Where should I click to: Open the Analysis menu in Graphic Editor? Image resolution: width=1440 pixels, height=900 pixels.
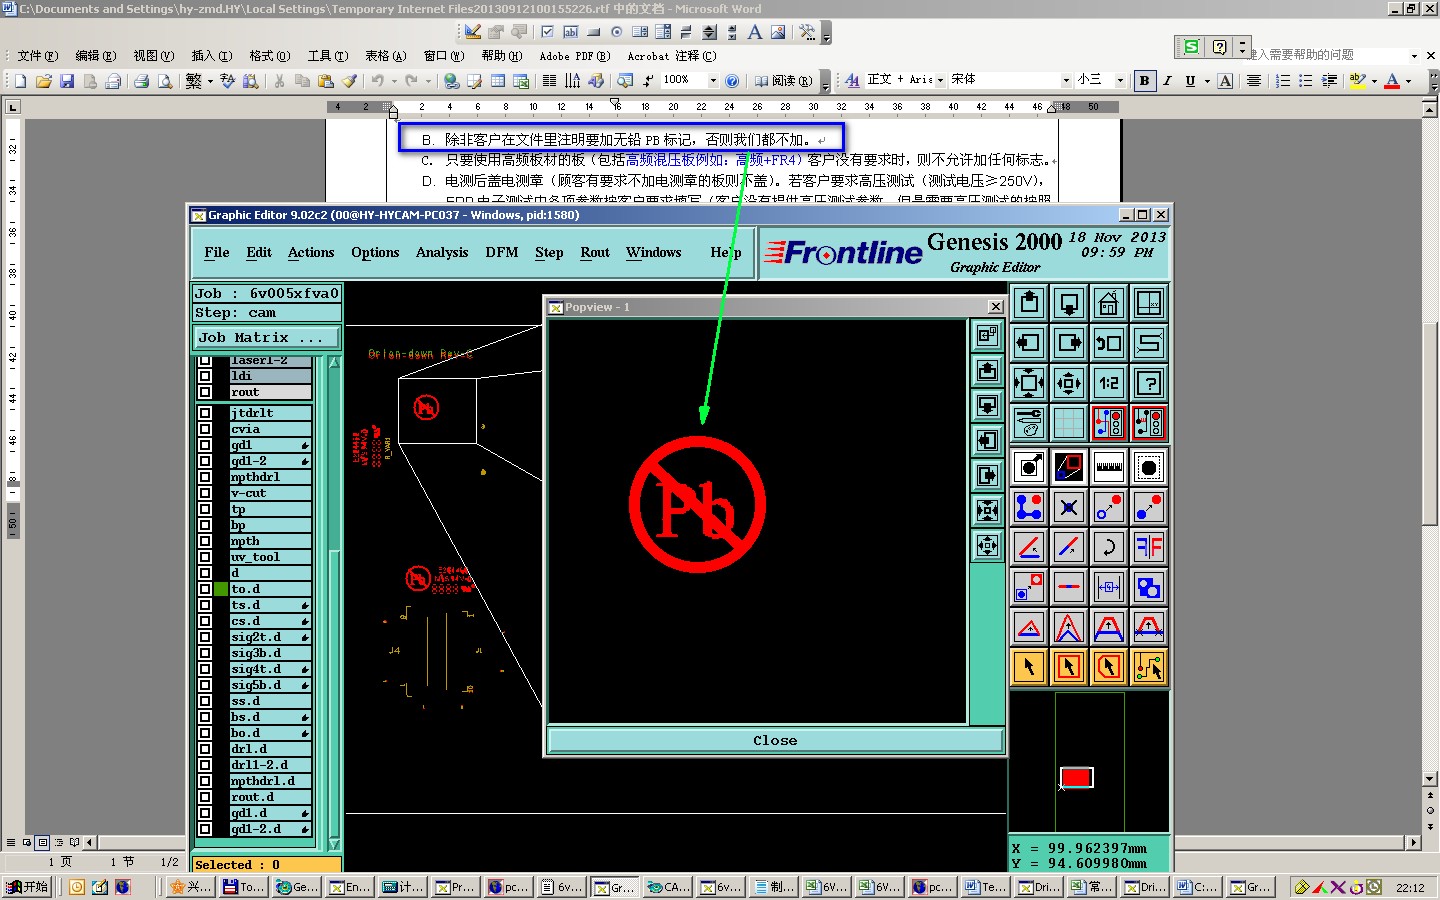[442, 253]
